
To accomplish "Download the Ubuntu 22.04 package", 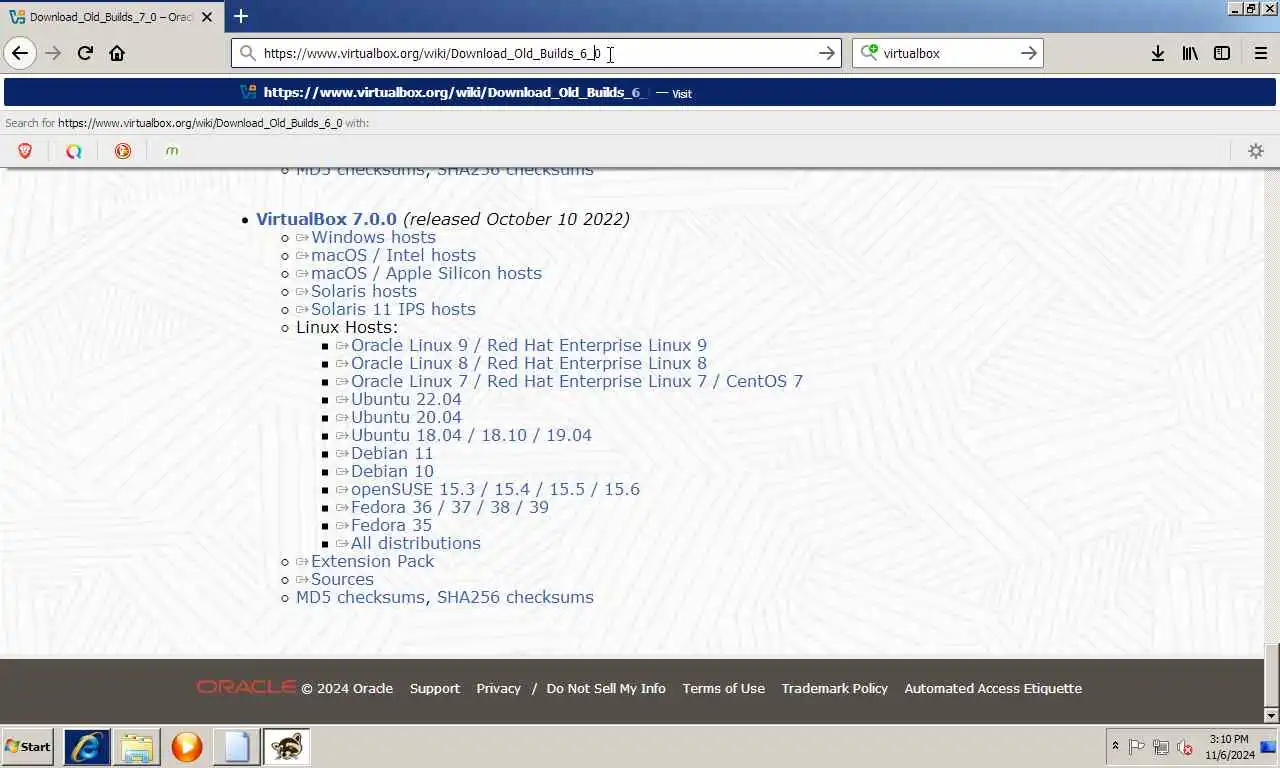I will click(406, 399).
